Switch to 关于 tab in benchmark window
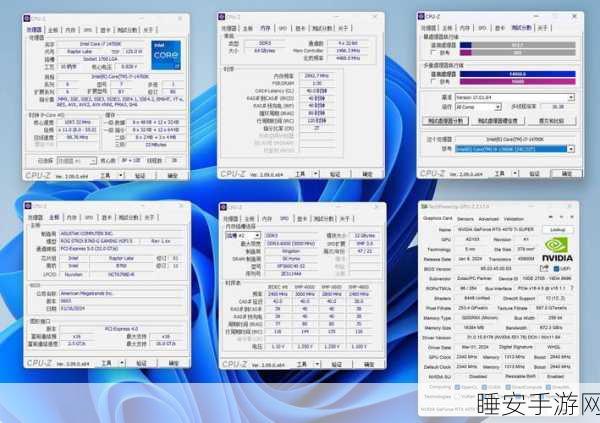 [x=542, y=28]
